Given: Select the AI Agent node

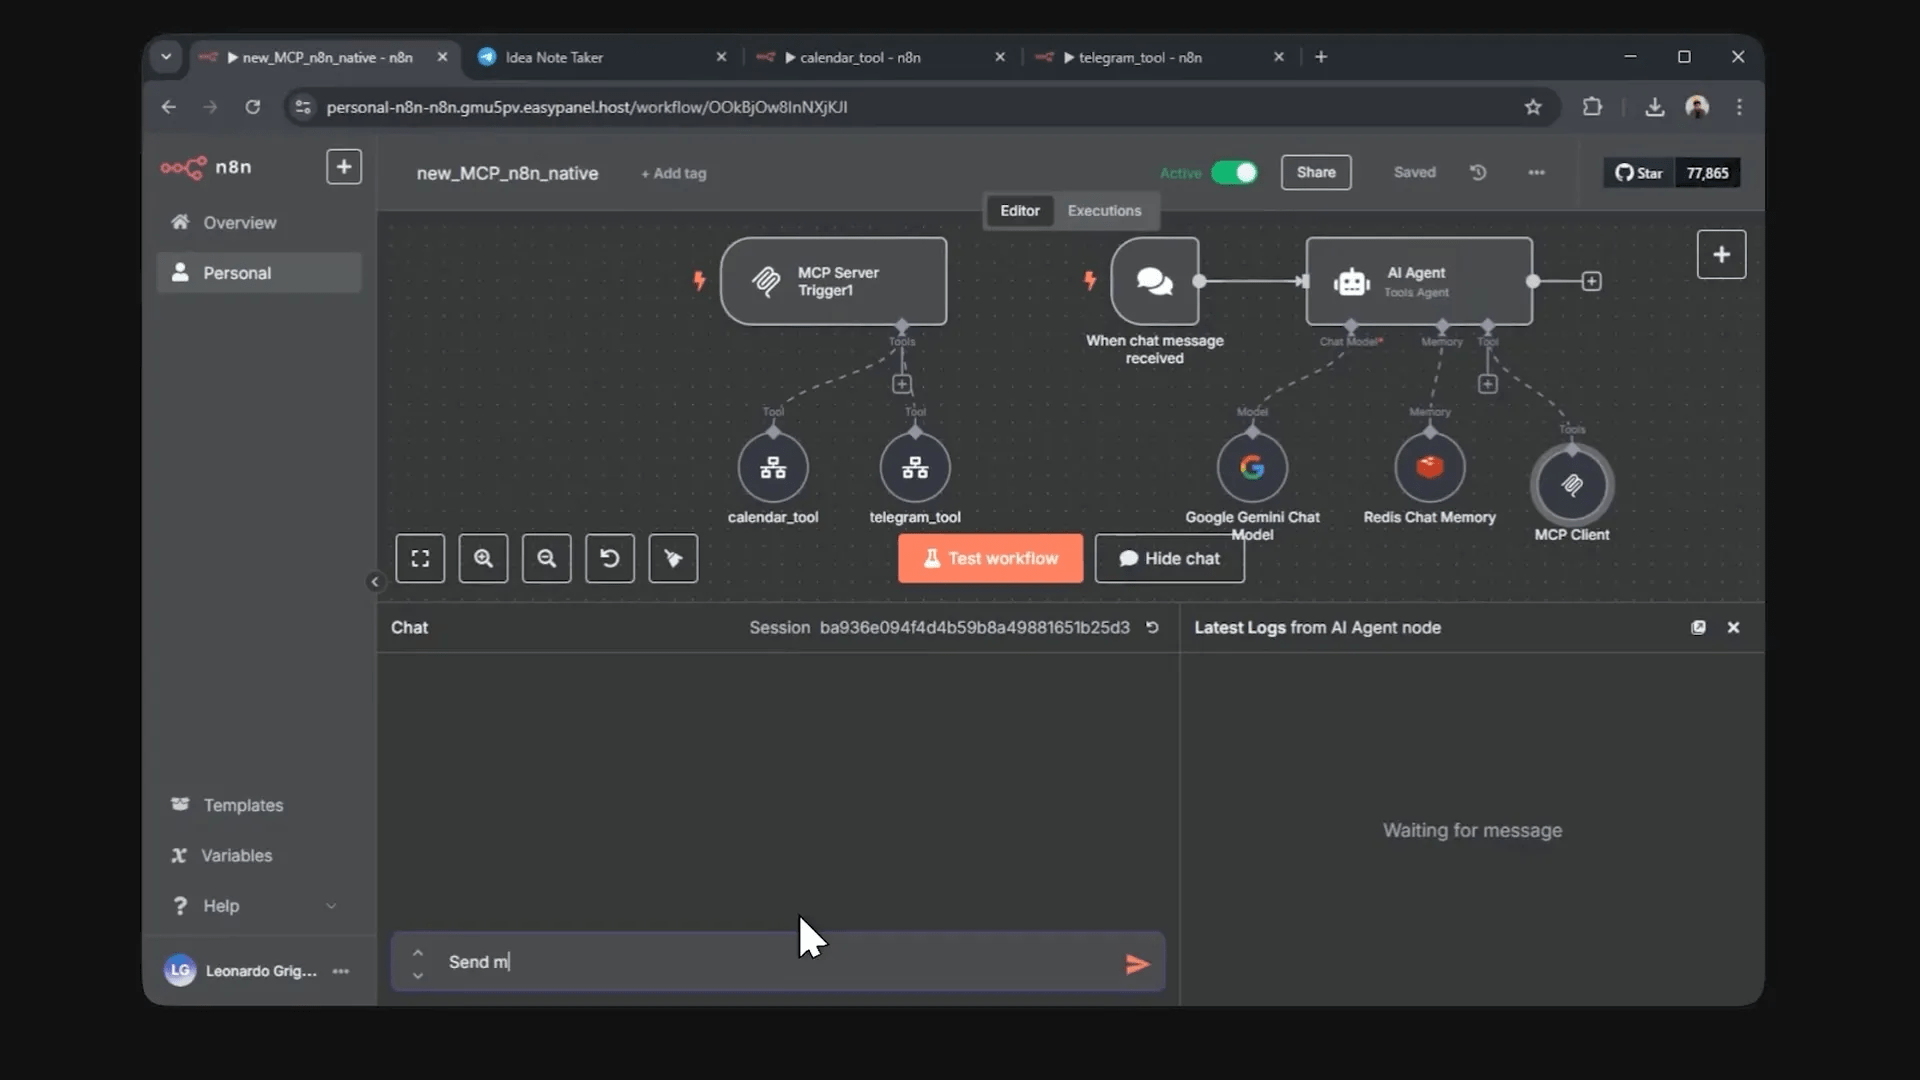Looking at the screenshot, I should click(1419, 281).
